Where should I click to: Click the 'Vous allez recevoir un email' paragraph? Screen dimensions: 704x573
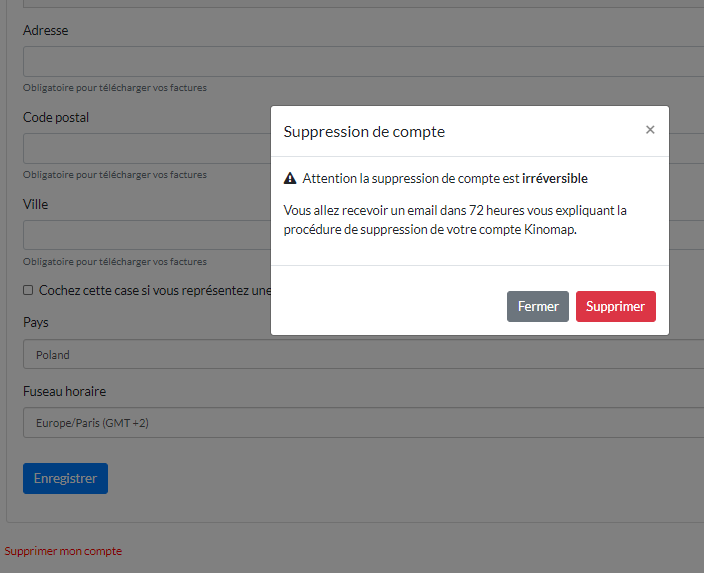[x=455, y=220]
